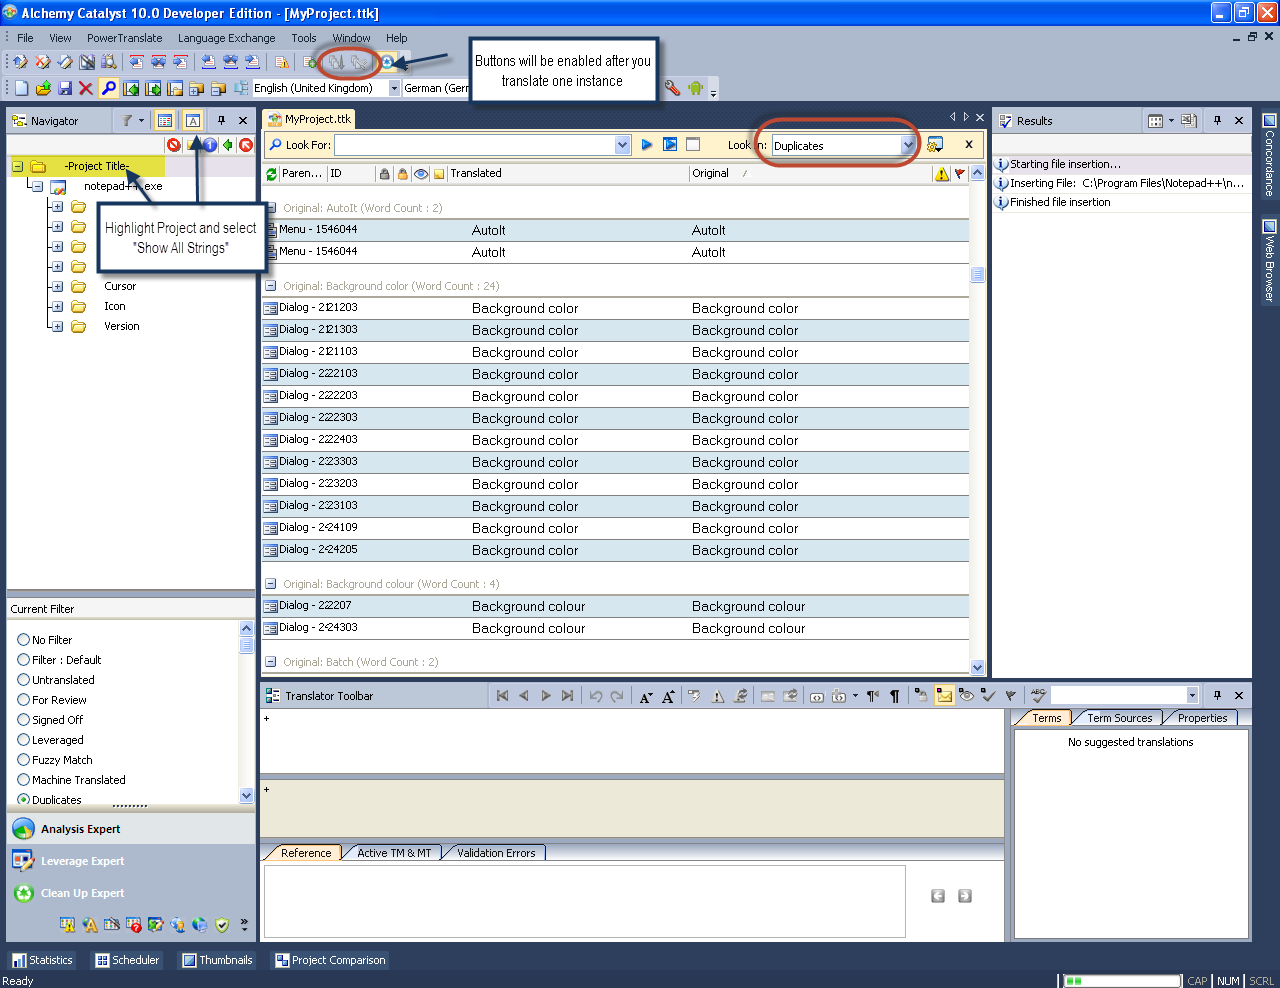Click the green shield validation icon

(x=222, y=925)
